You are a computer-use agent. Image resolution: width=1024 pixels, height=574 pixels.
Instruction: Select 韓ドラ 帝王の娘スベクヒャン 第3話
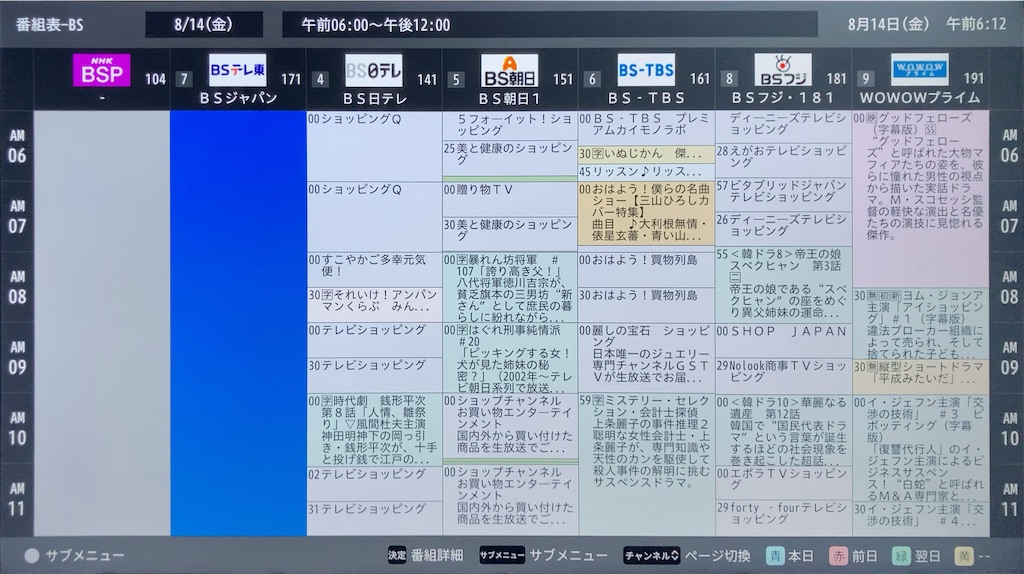[x=784, y=284]
